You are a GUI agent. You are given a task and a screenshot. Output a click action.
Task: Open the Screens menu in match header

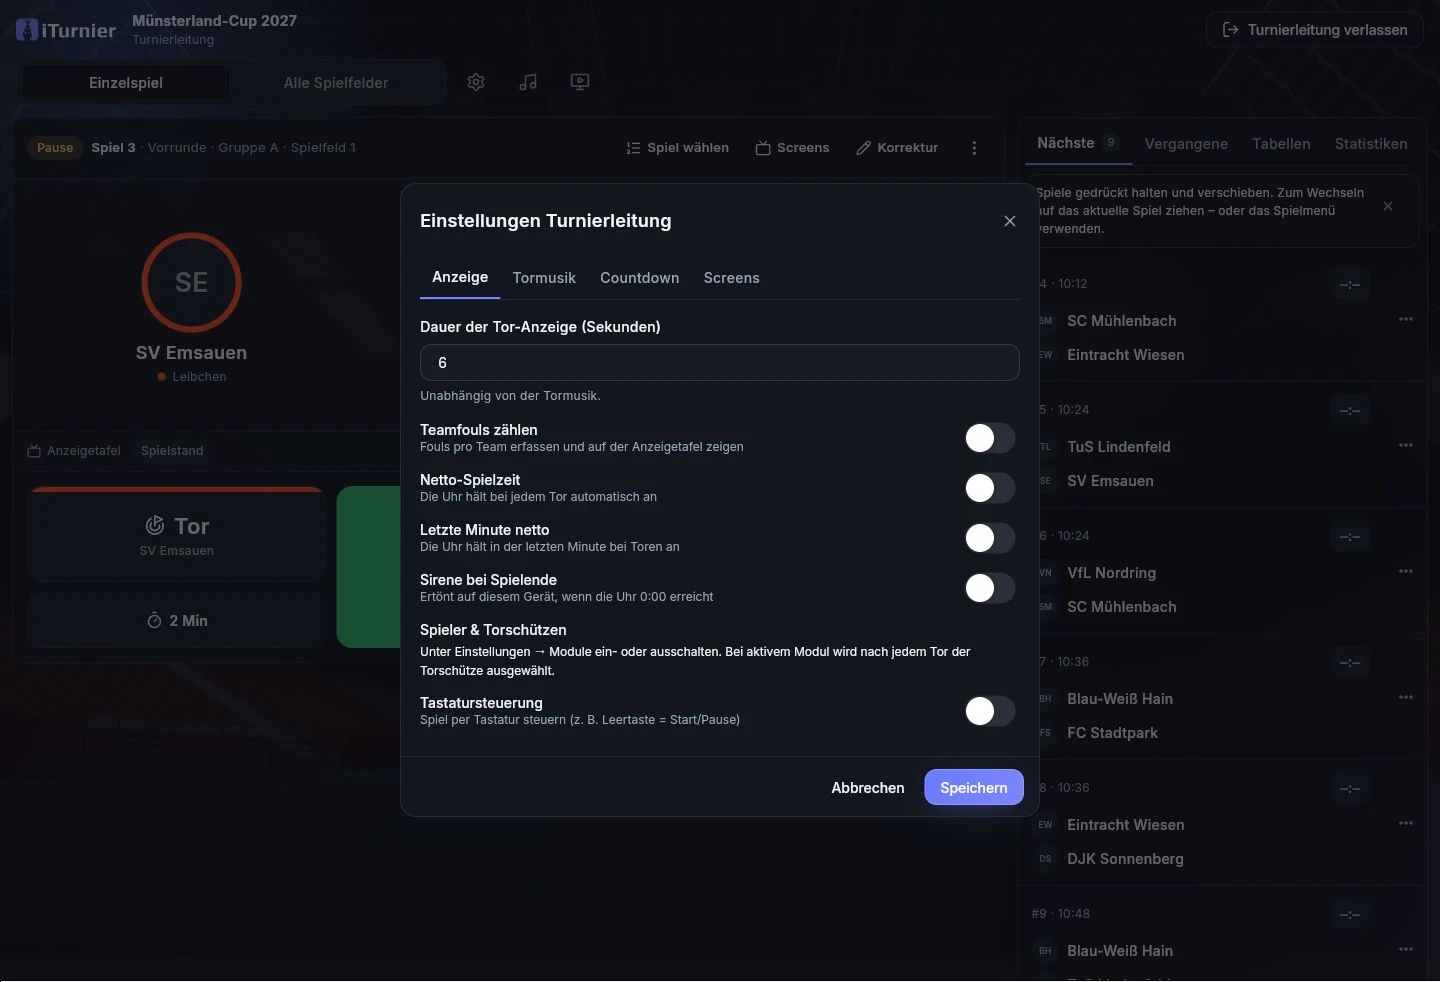tap(792, 148)
